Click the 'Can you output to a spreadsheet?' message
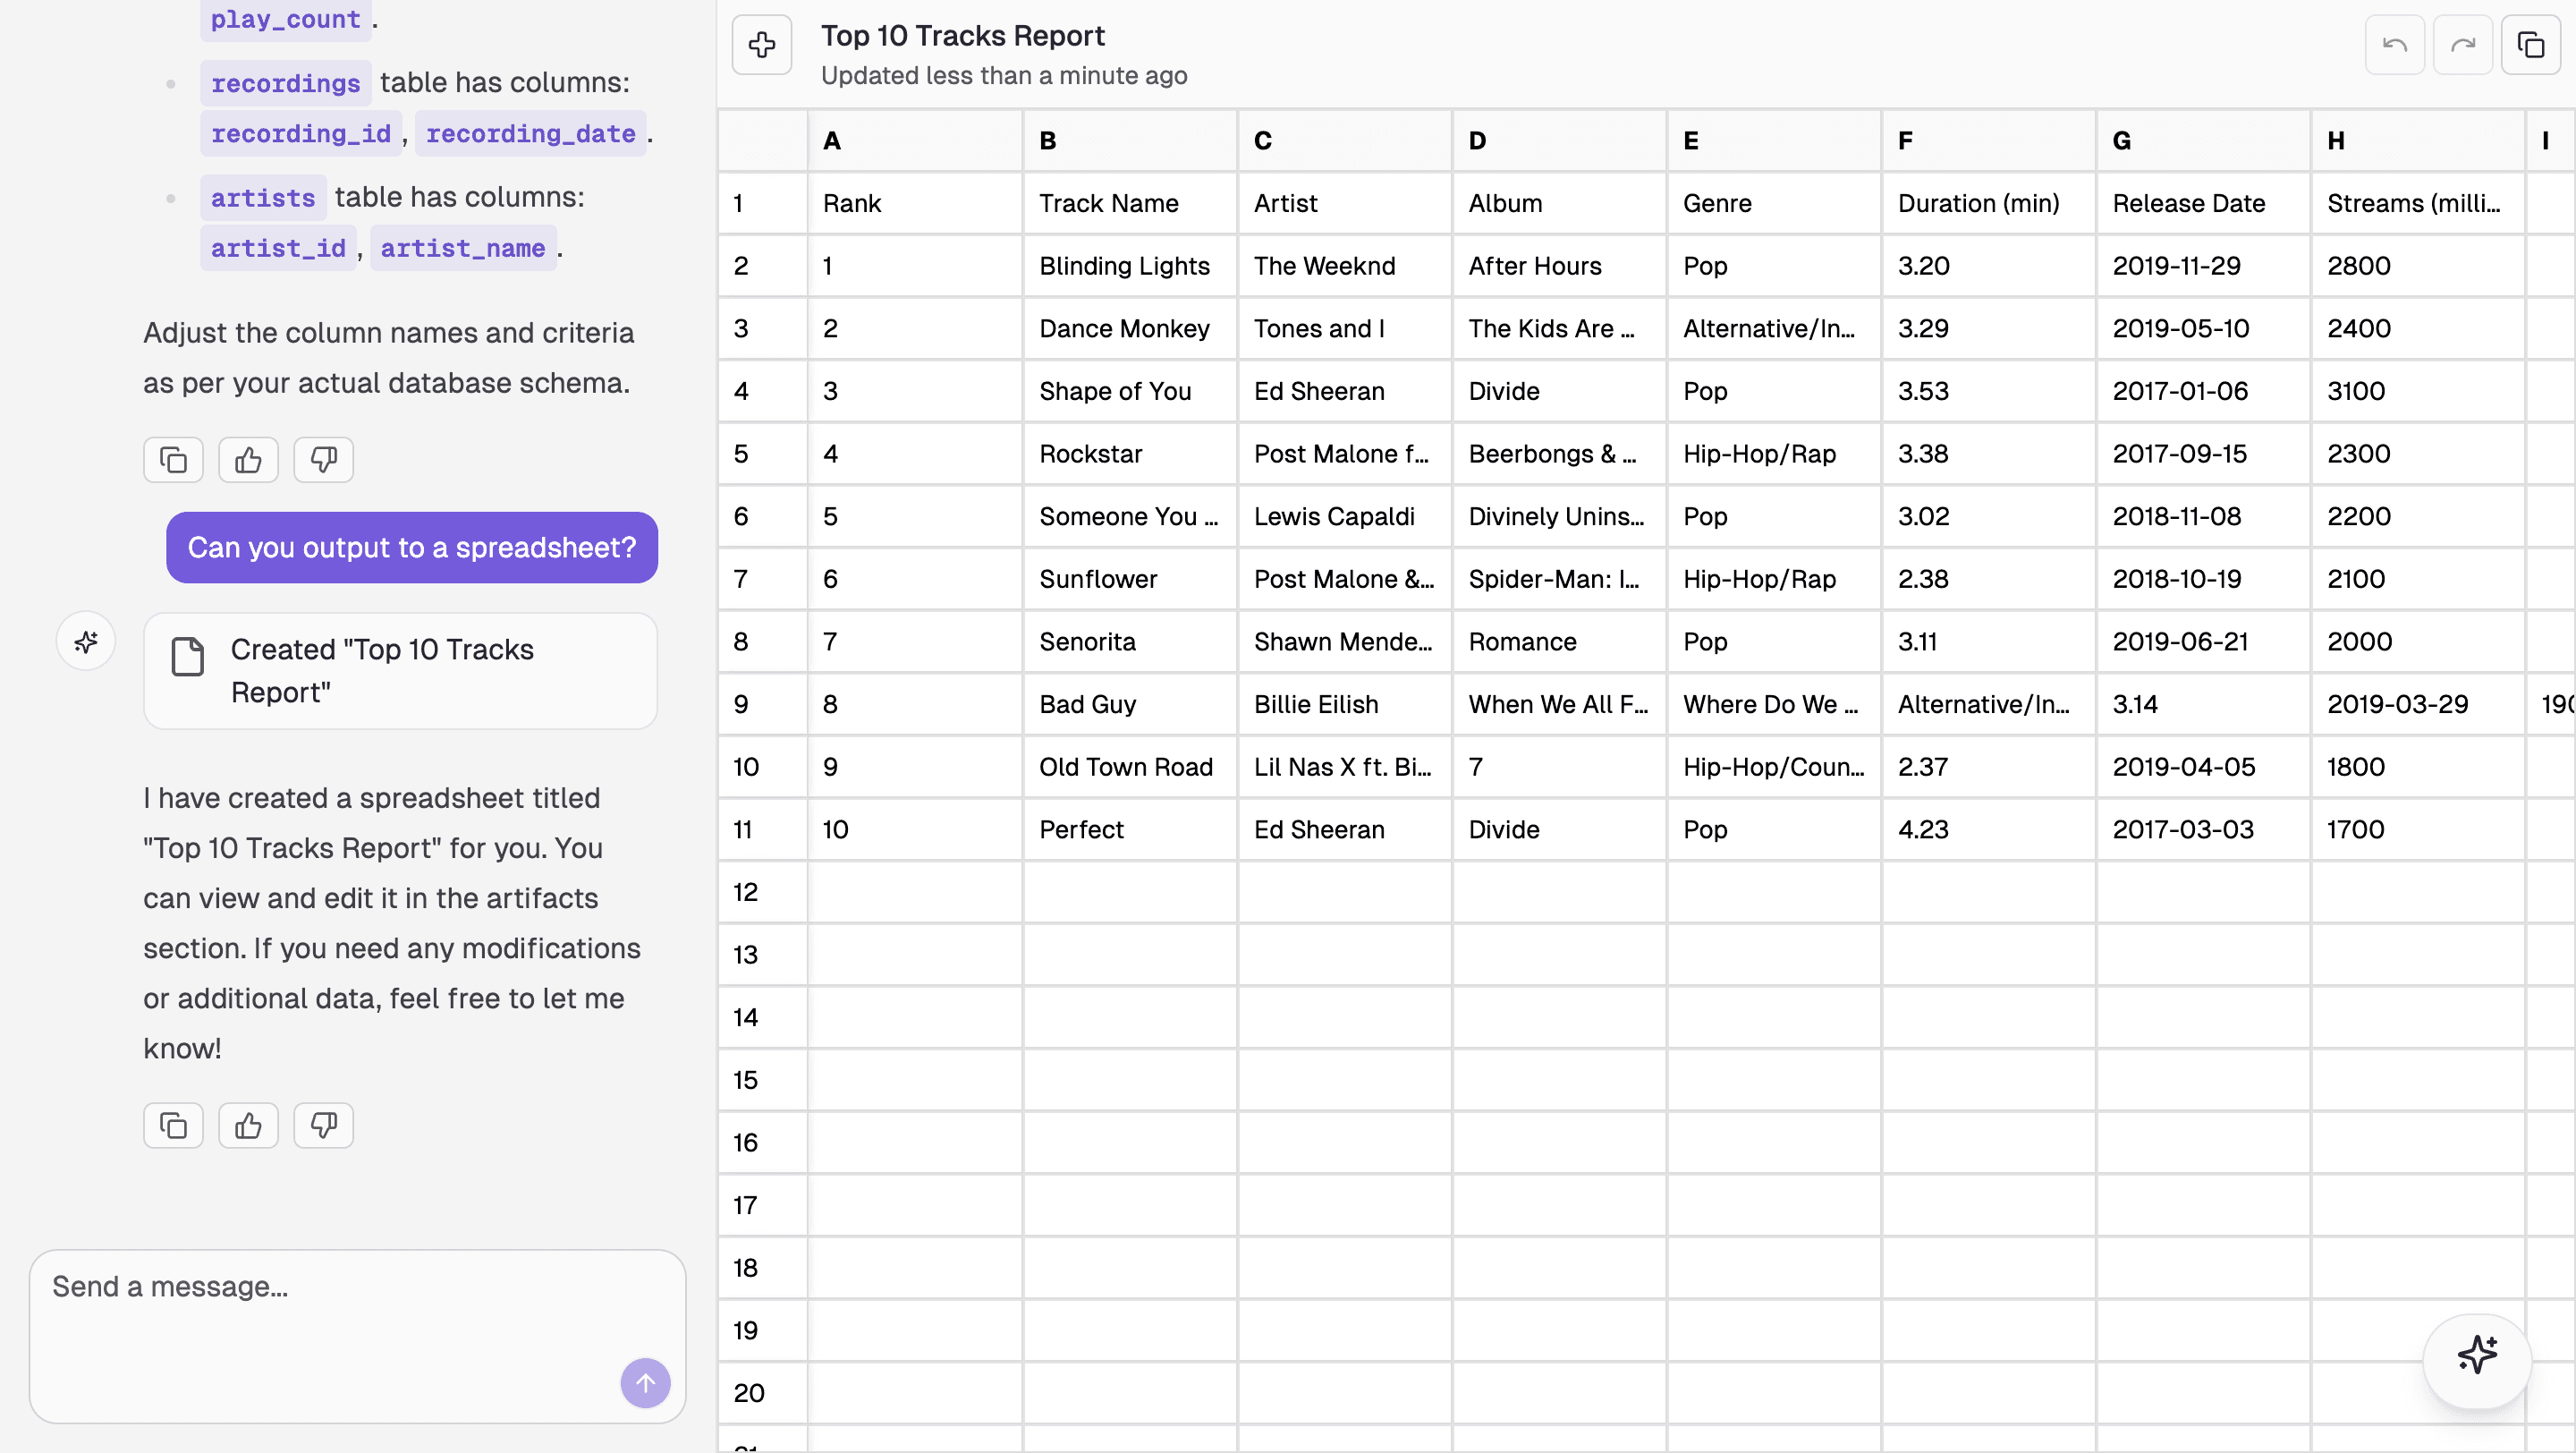The width and height of the screenshot is (2576, 1453). tap(411, 547)
